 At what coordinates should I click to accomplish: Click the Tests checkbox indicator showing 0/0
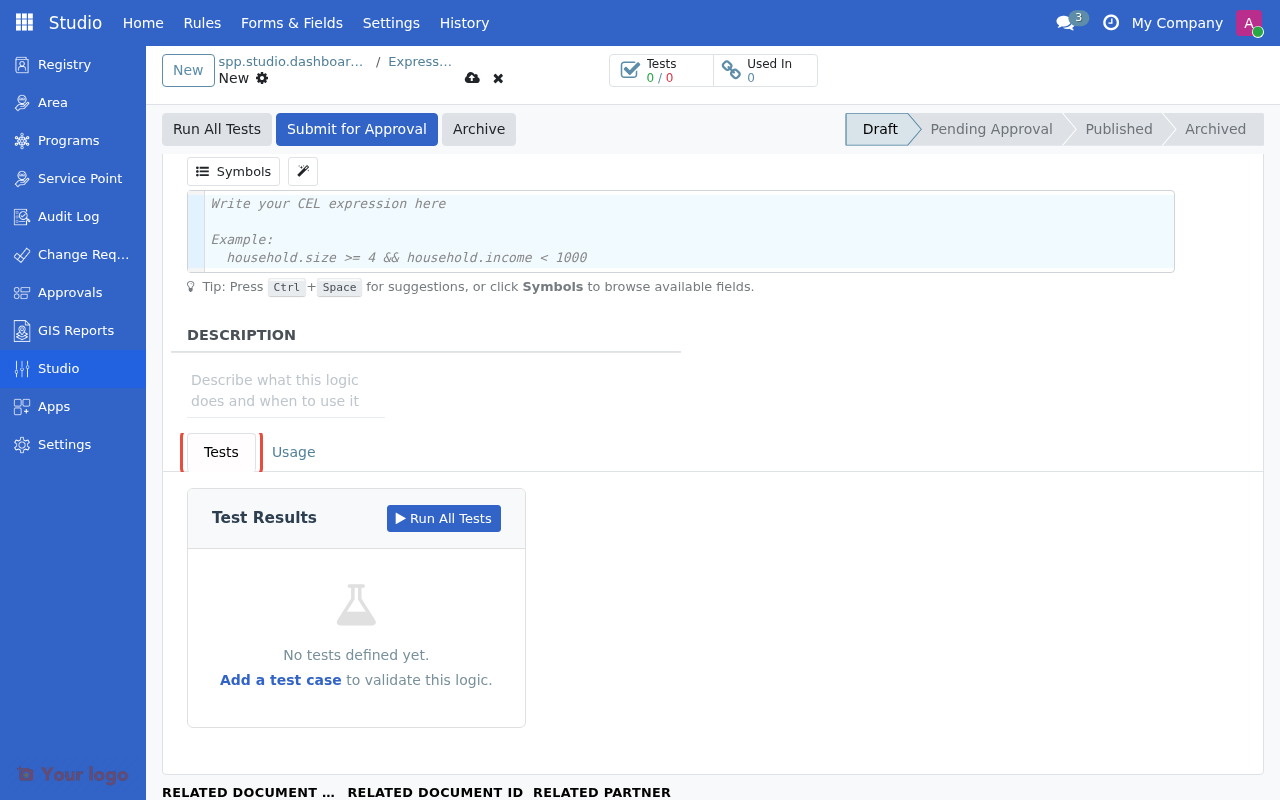pos(630,70)
